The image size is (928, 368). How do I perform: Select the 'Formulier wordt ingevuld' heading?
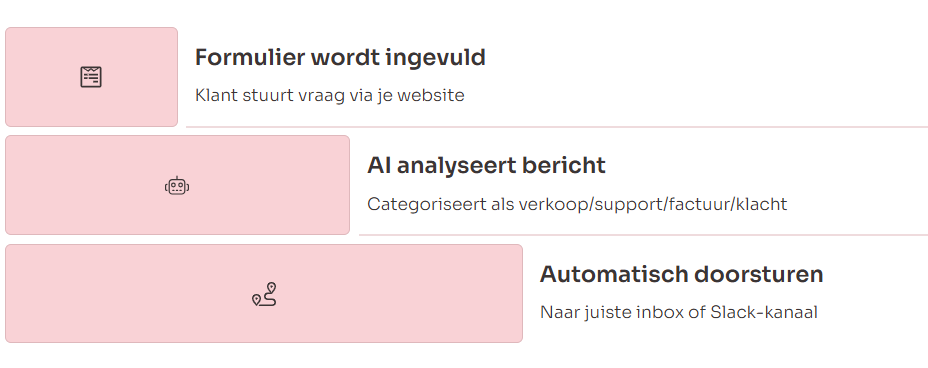pos(340,58)
